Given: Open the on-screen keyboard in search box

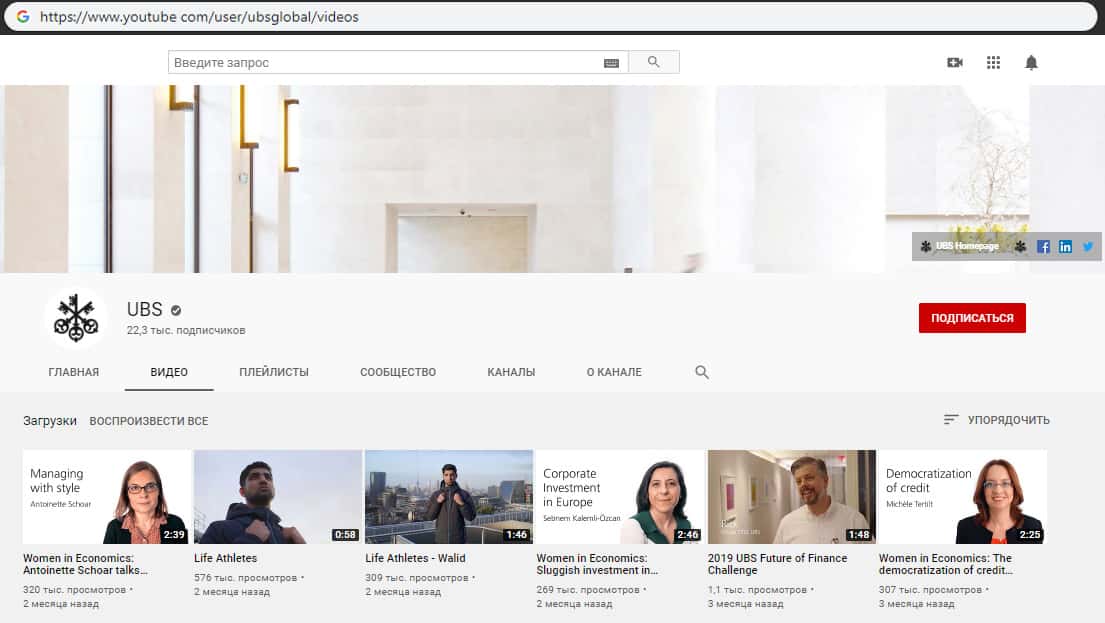Looking at the screenshot, I should coord(611,63).
